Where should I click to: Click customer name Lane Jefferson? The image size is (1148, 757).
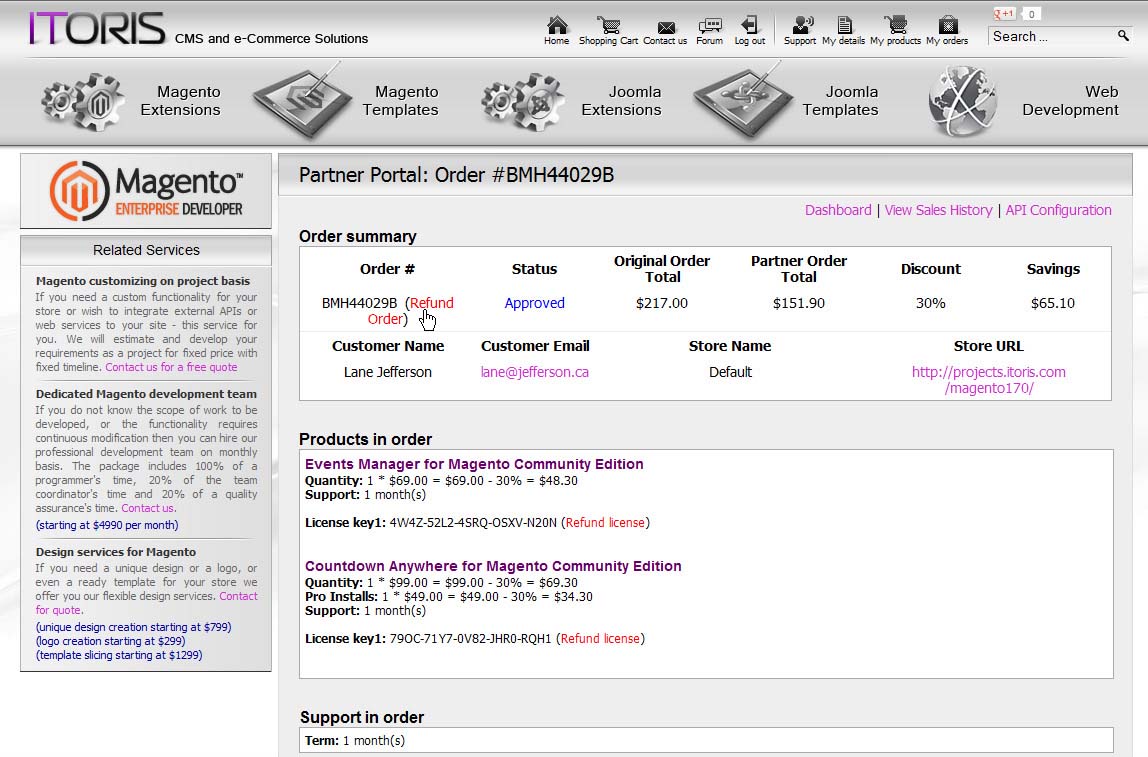(387, 372)
